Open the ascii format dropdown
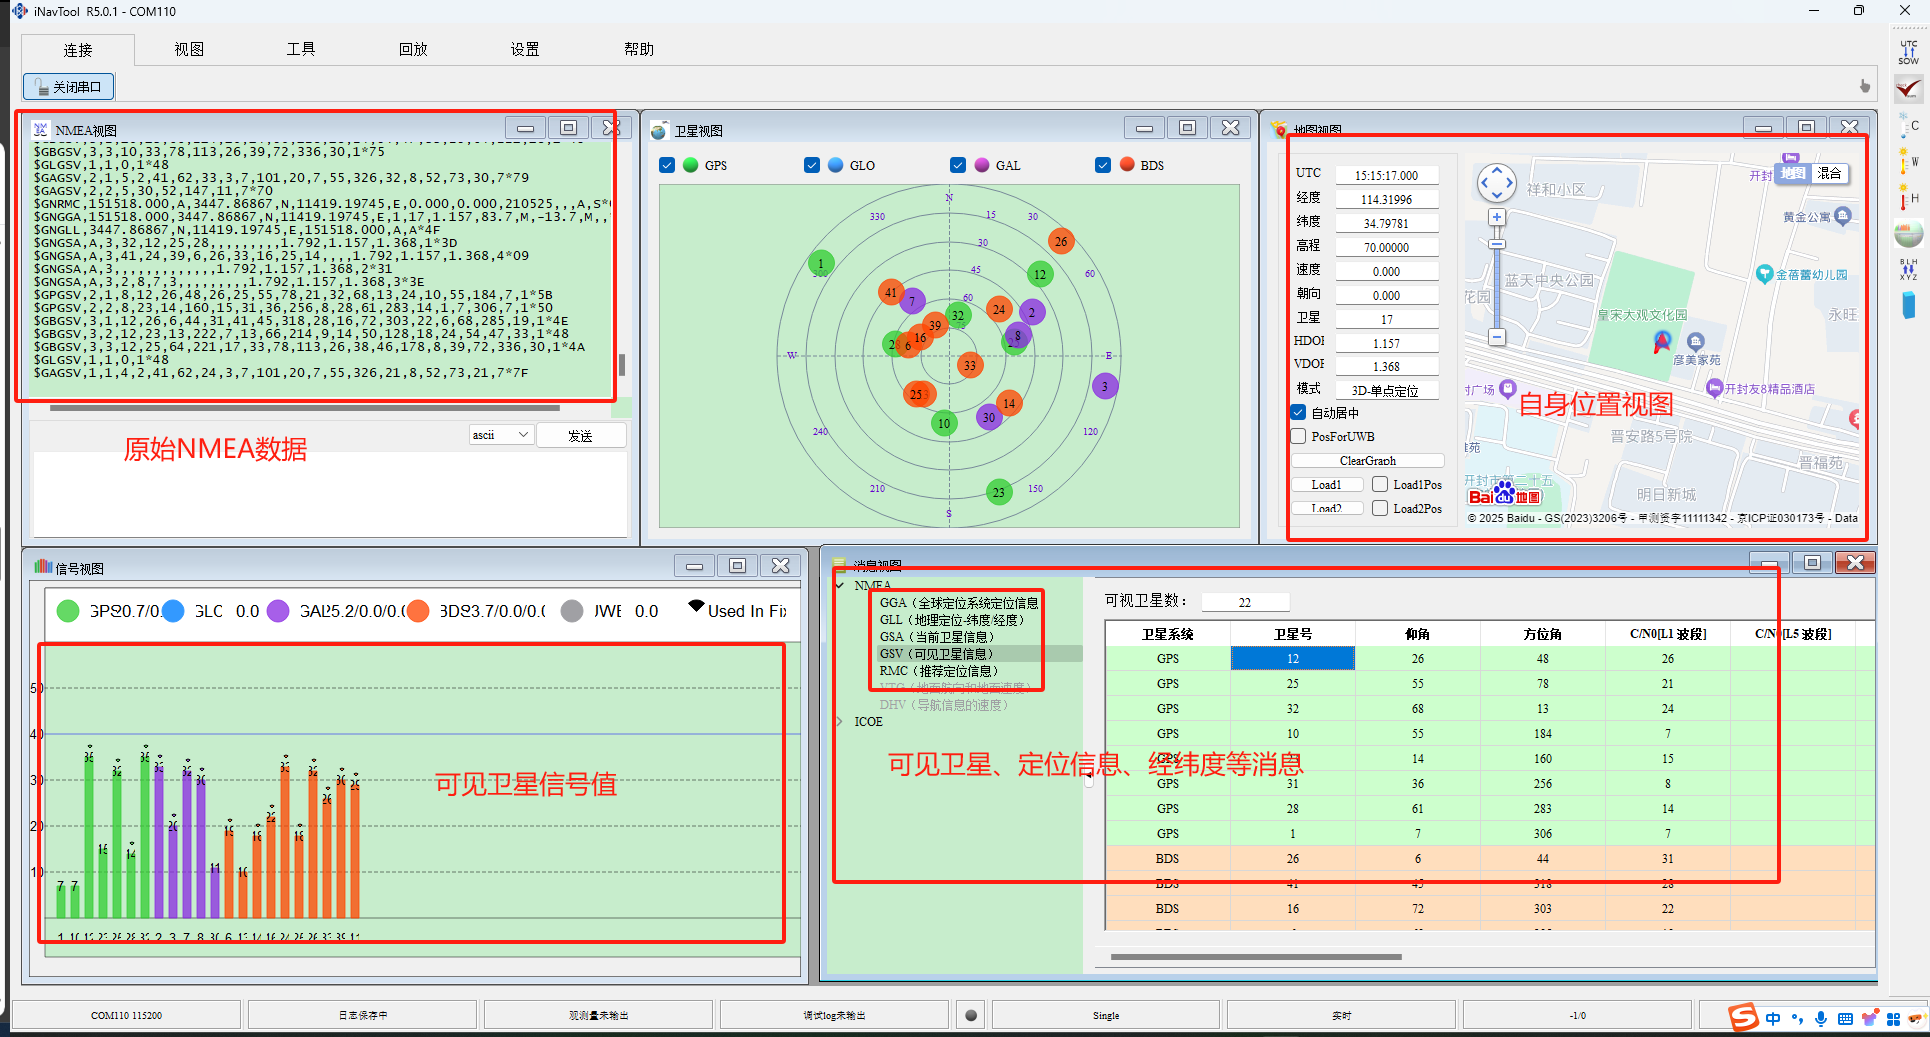The width and height of the screenshot is (1930, 1037). click(500, 435)
